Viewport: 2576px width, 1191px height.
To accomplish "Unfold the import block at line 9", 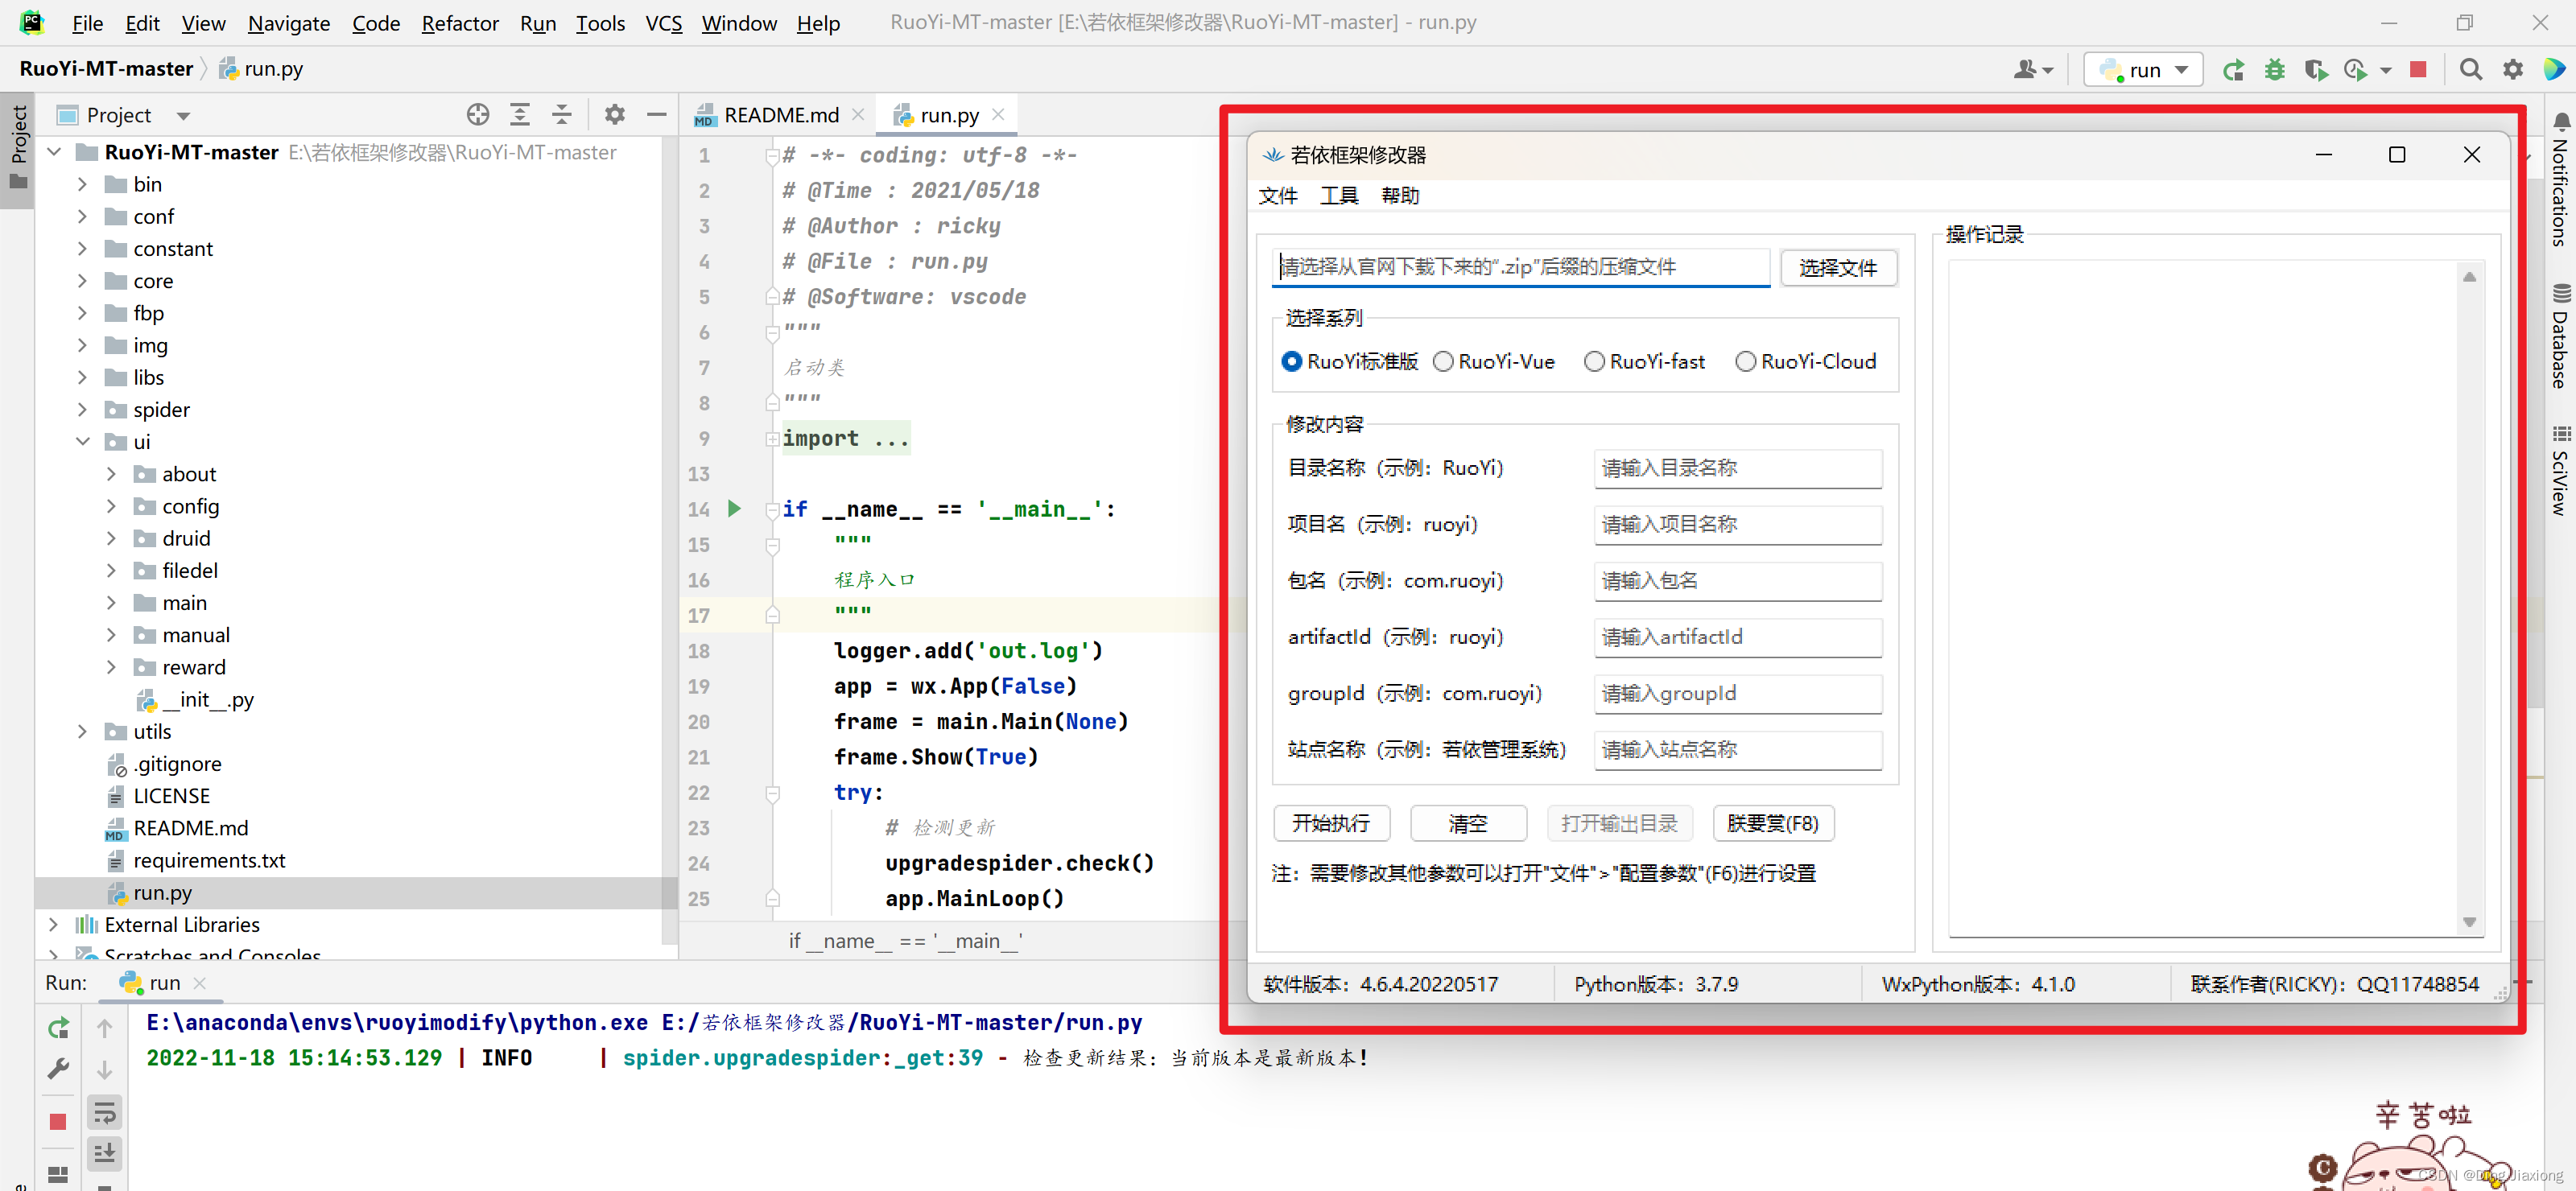I will point(772,439).
